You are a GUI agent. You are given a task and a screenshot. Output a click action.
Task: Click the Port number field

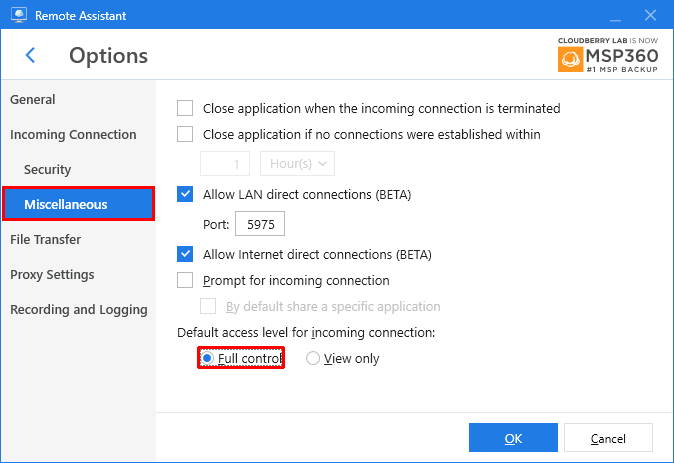[x=260, y=224]
